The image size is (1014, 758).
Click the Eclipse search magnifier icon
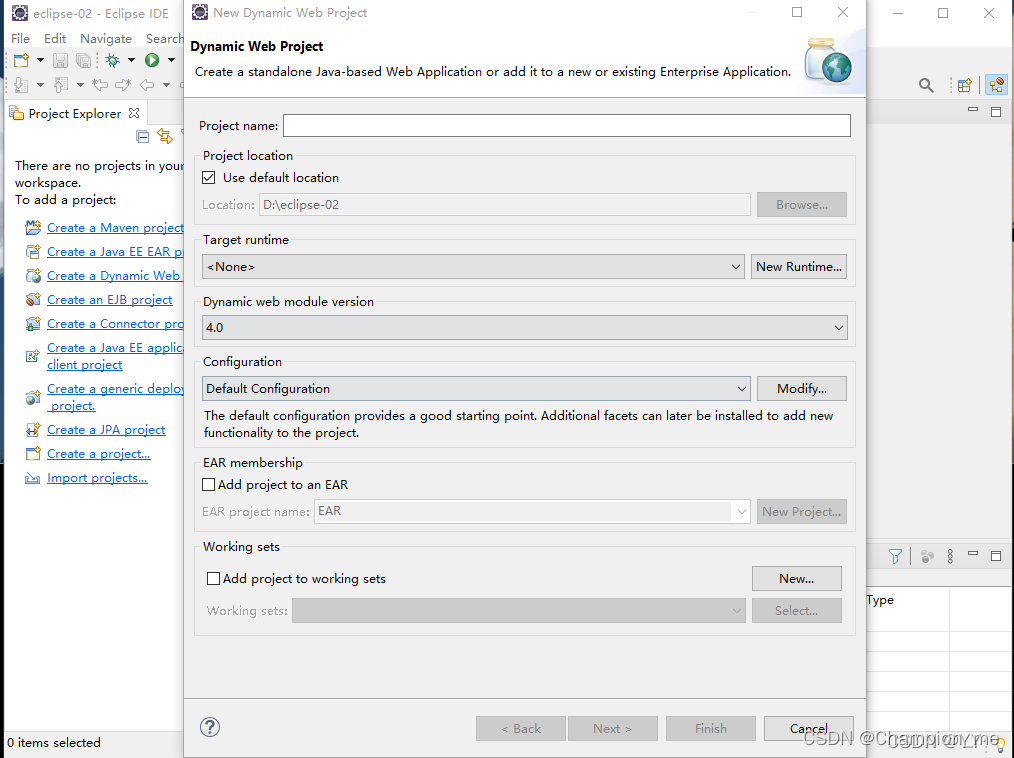(926, 85)
